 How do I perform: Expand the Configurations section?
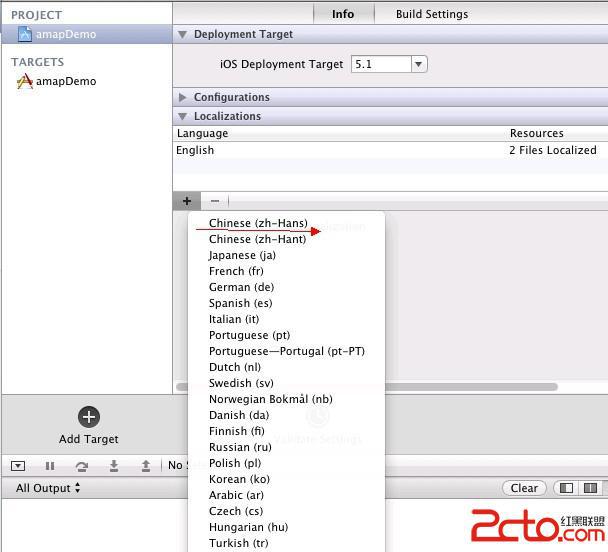point(182,97)
